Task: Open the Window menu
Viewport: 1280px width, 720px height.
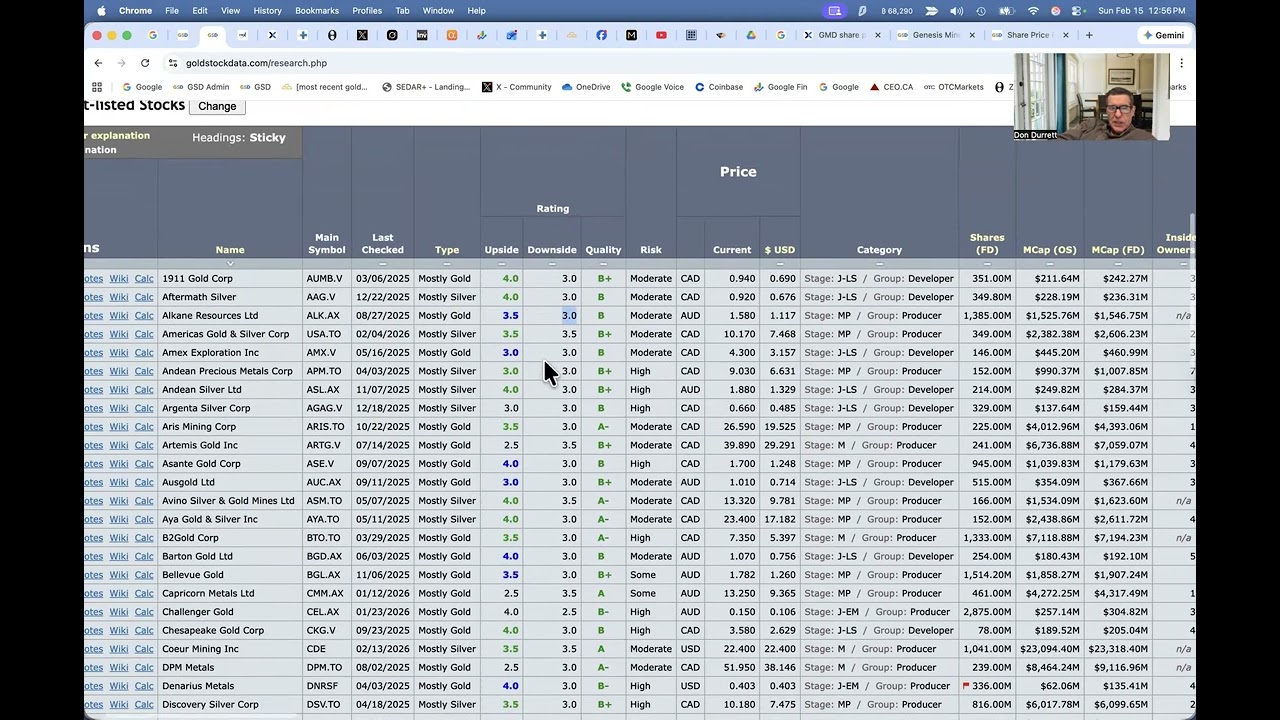Action: point(438,11)
